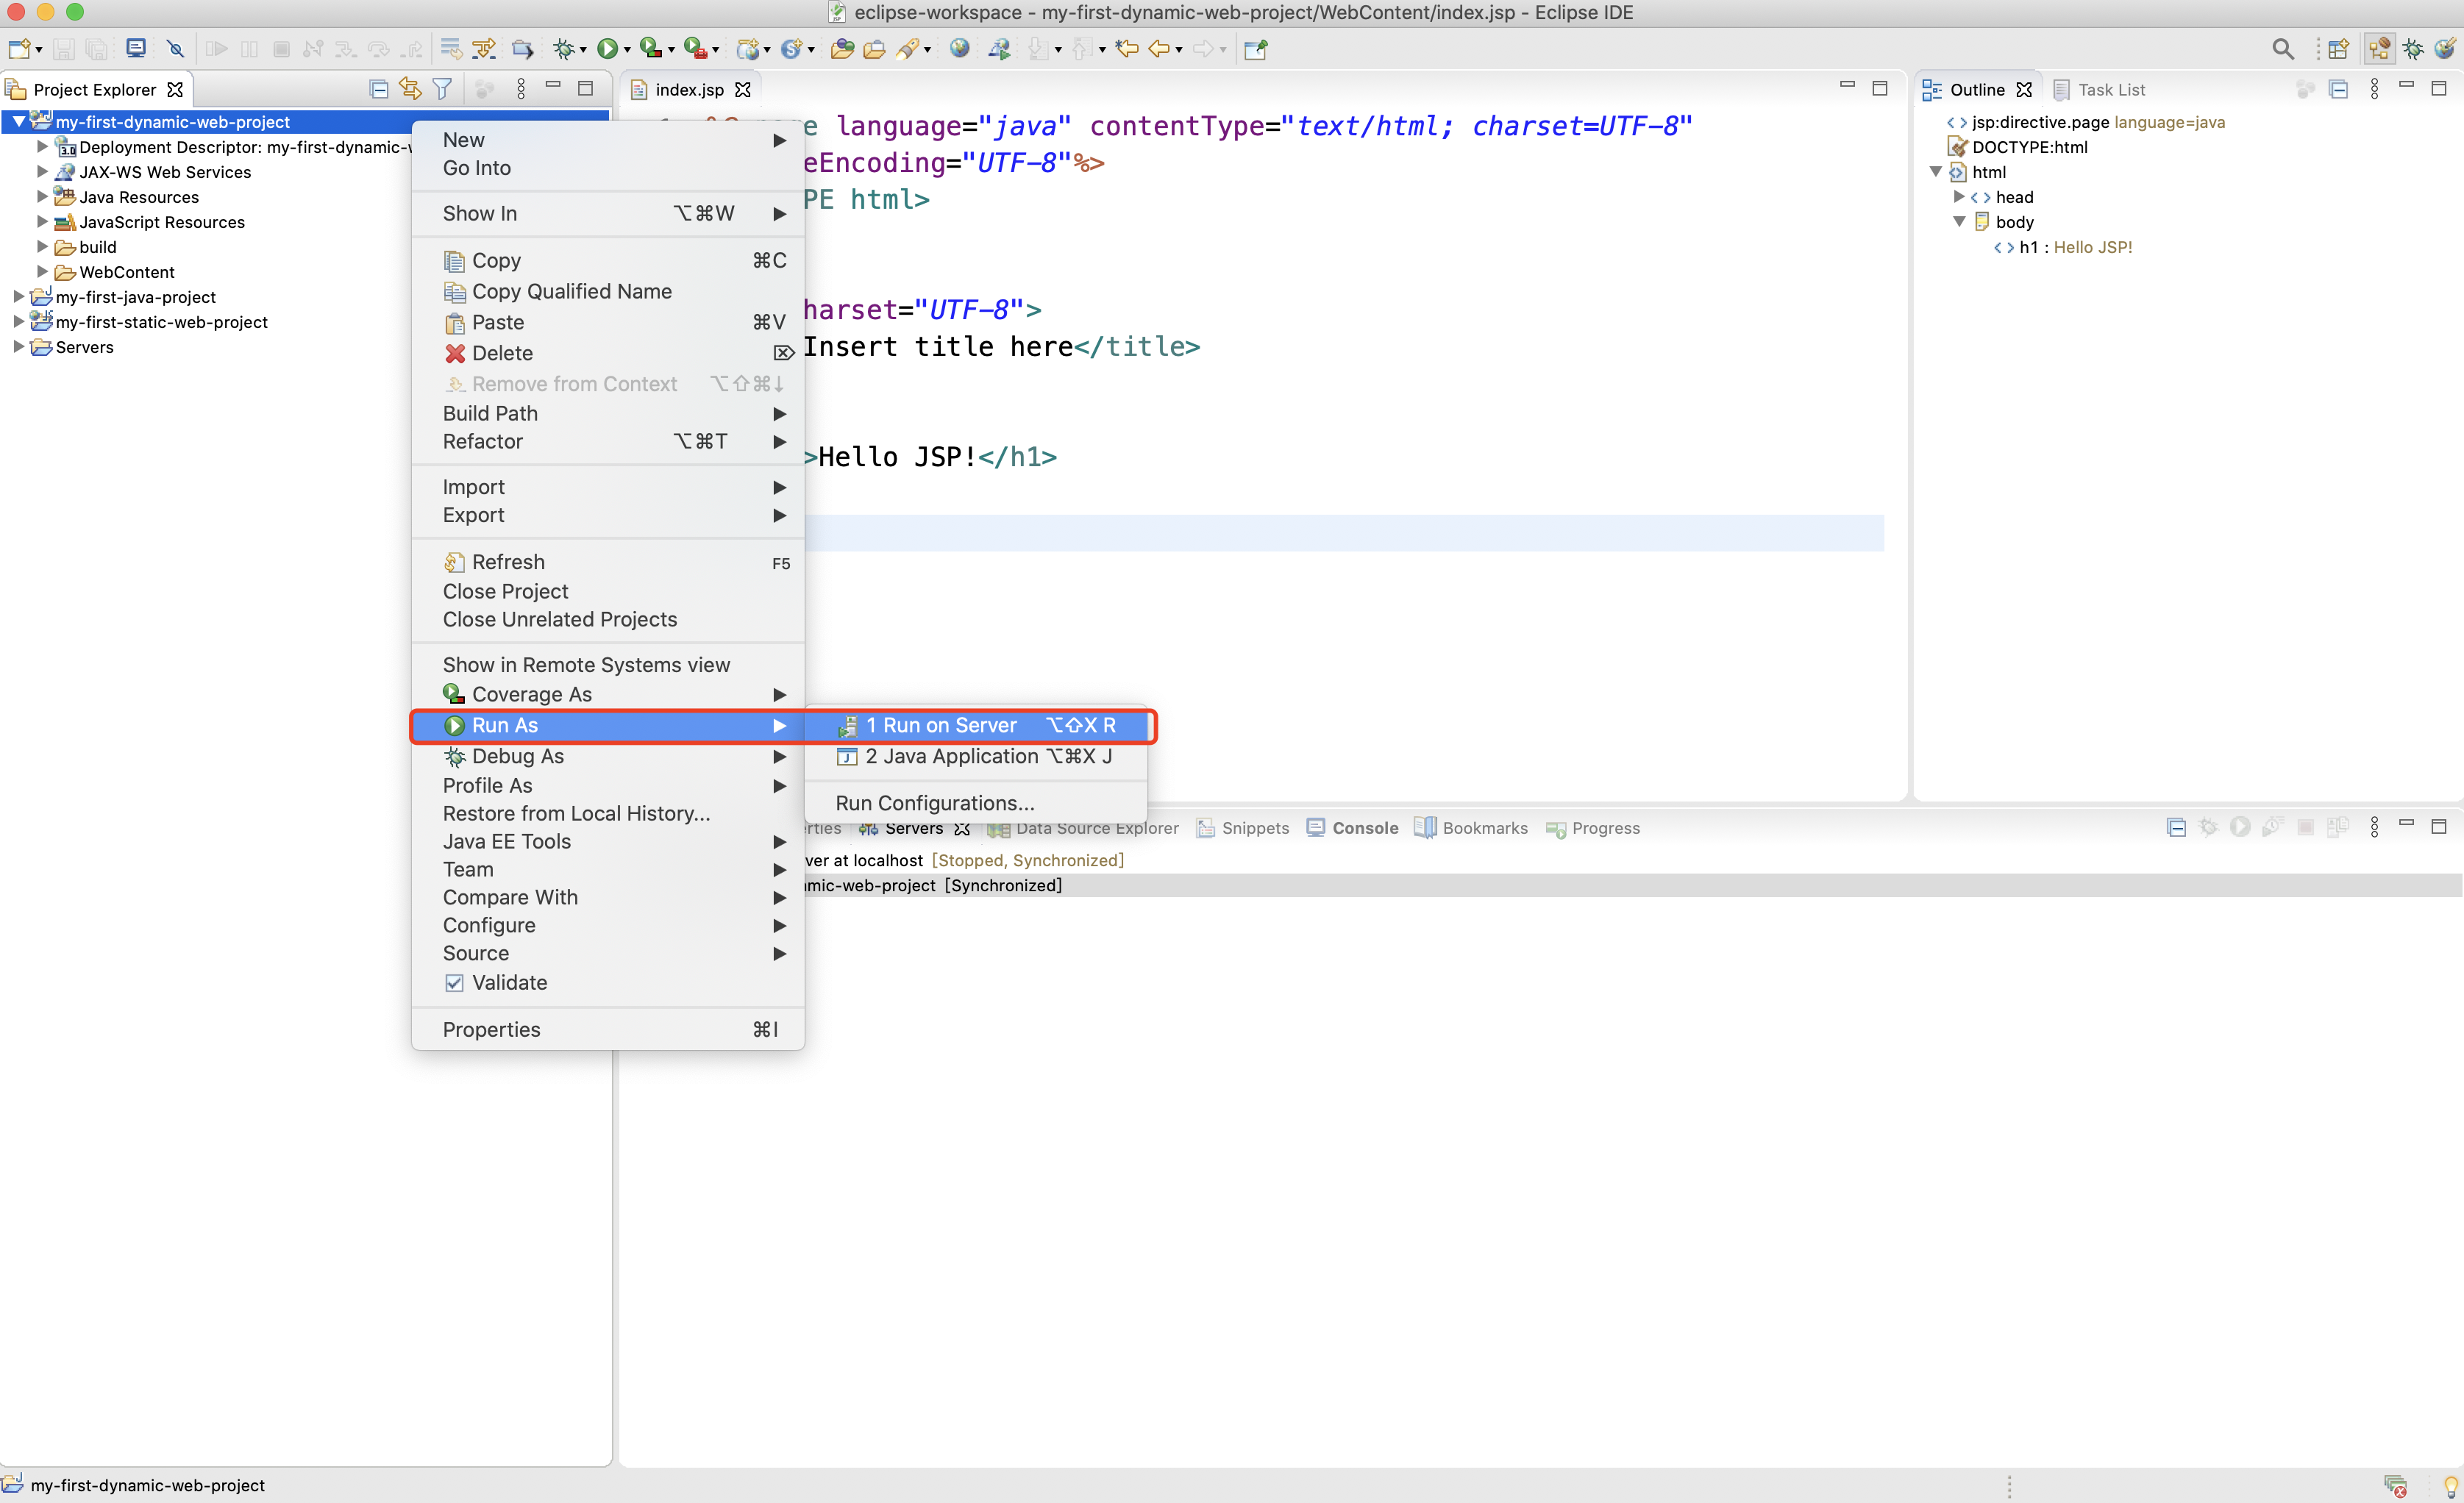
Task: Select Close Project in context menu
Action: click(x=608, y=591)
